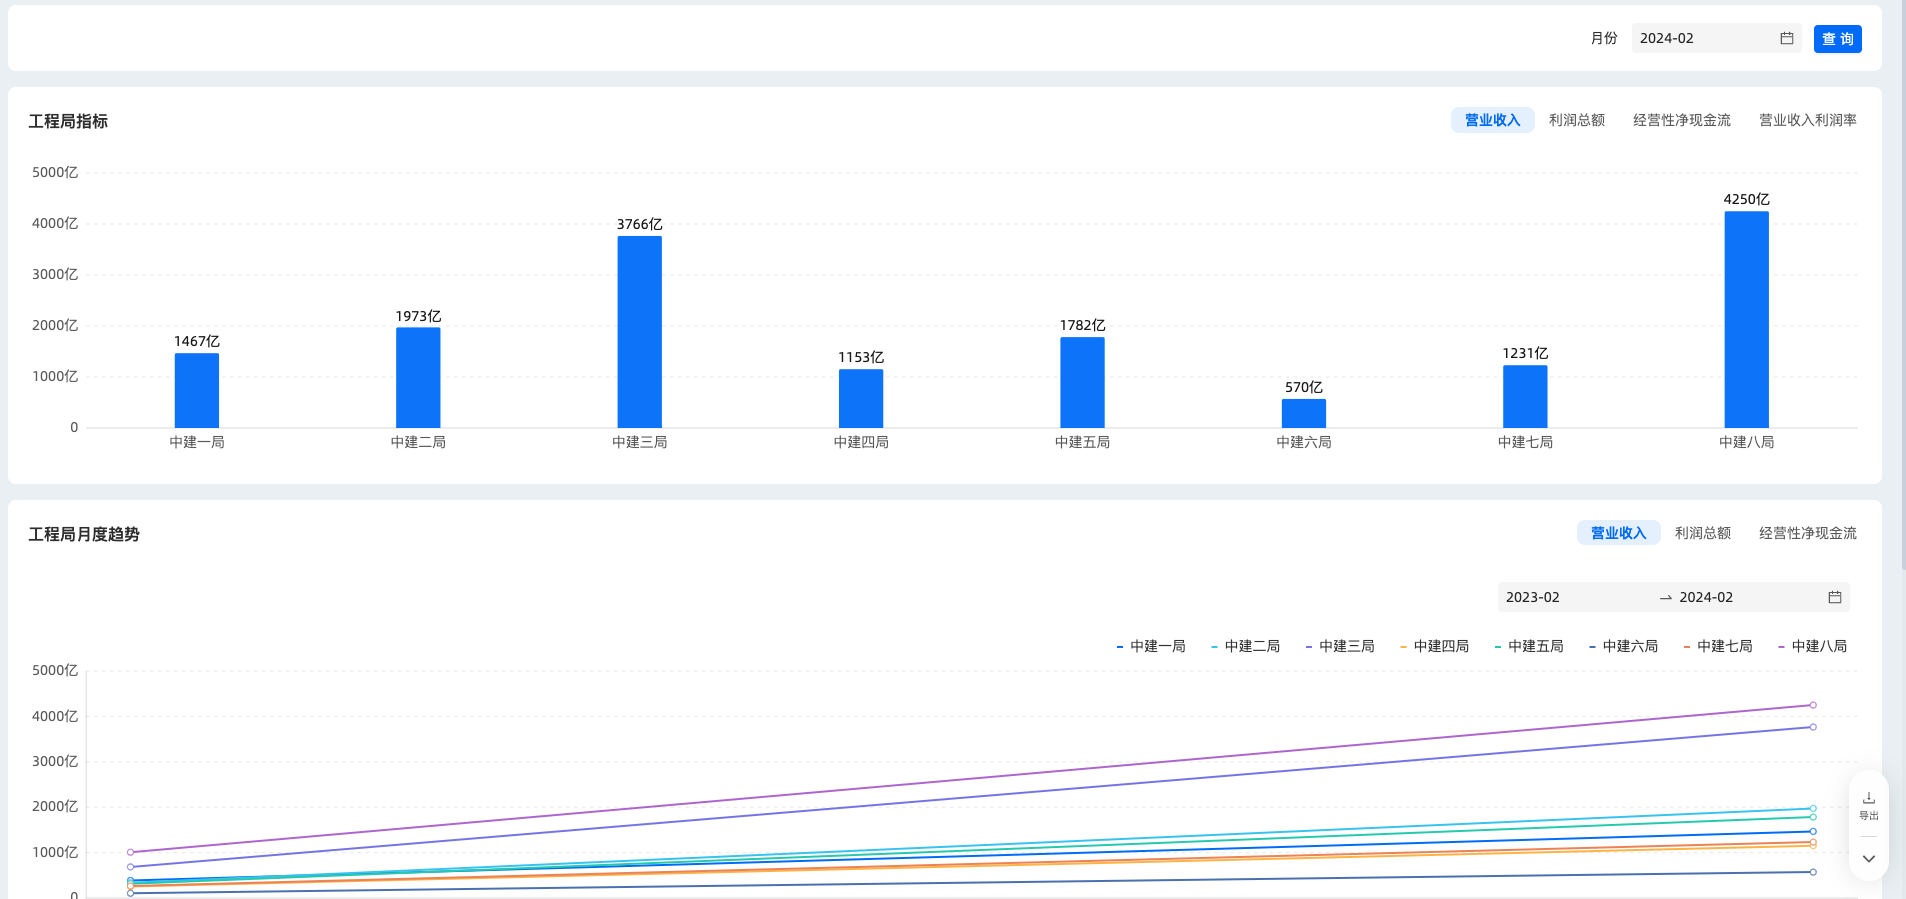Click 中建八局 axis label in bar chart
This screenshot has height=899, width=1906.
coord(1747,442)
